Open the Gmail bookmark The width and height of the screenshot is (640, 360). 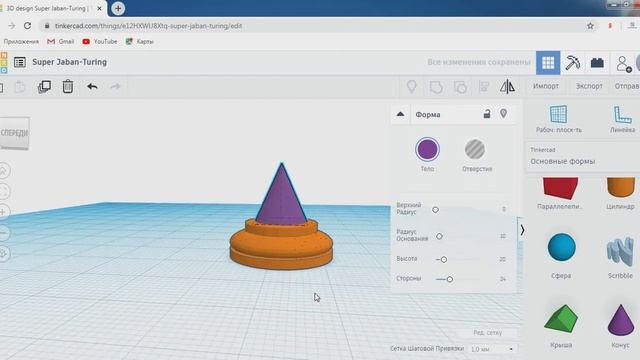[x=61, y=42]
